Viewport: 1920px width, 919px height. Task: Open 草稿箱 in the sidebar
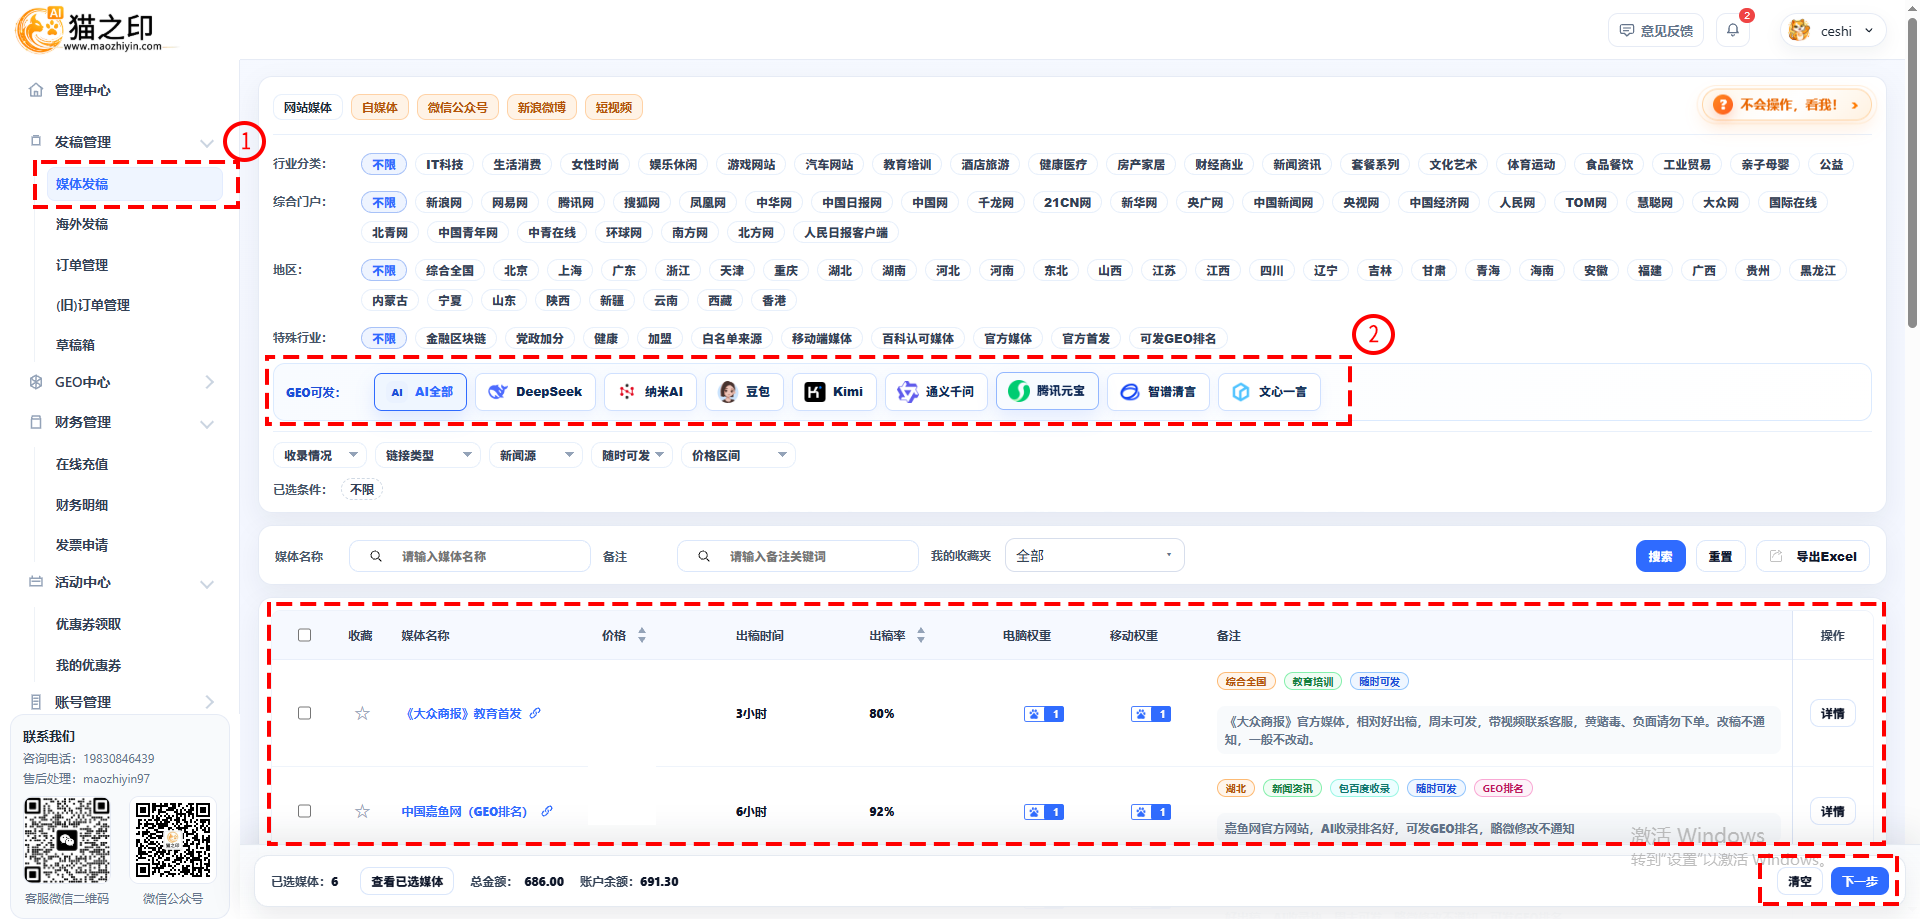click(x=75, y=345)
